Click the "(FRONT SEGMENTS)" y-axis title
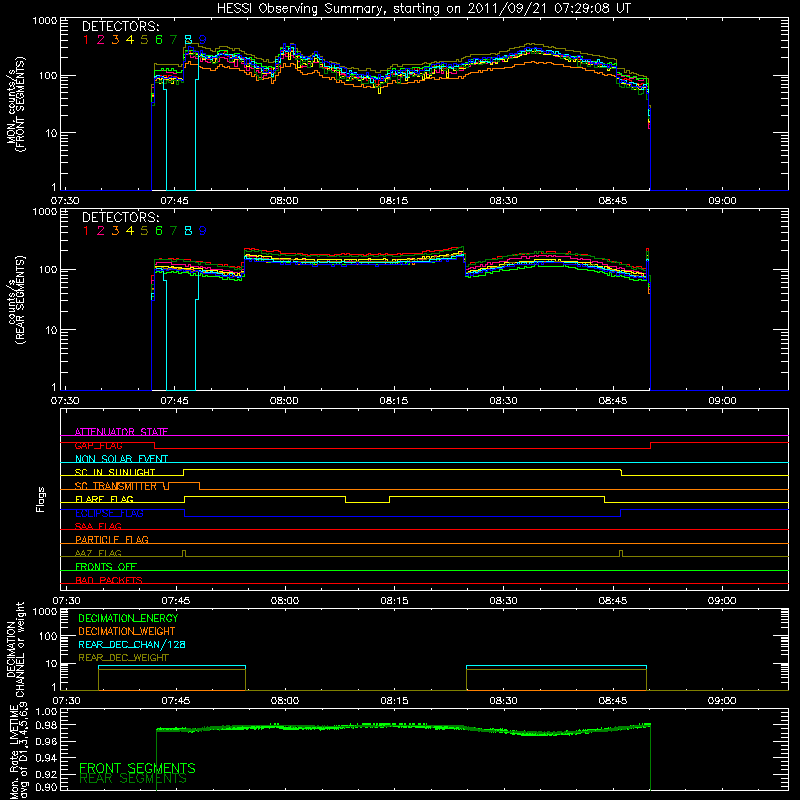 (x=20, y=105)
